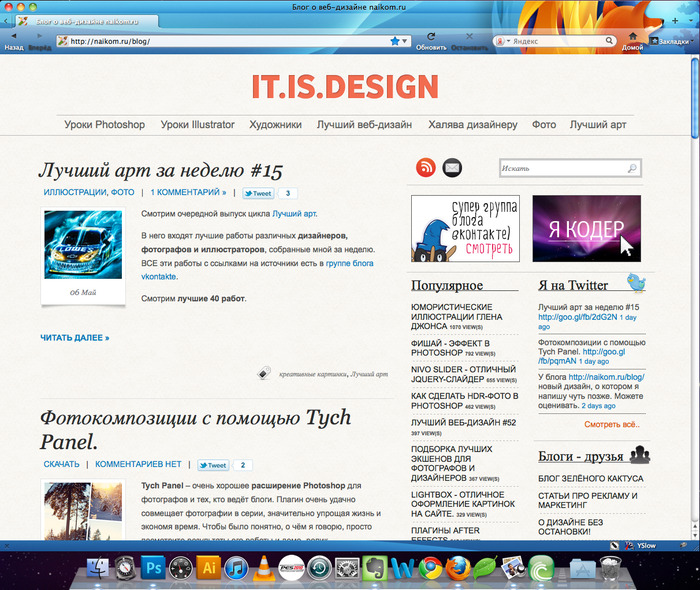Open the Trash in the dock
This screenshot has height=590, width=700.
(x=609, y=568)
